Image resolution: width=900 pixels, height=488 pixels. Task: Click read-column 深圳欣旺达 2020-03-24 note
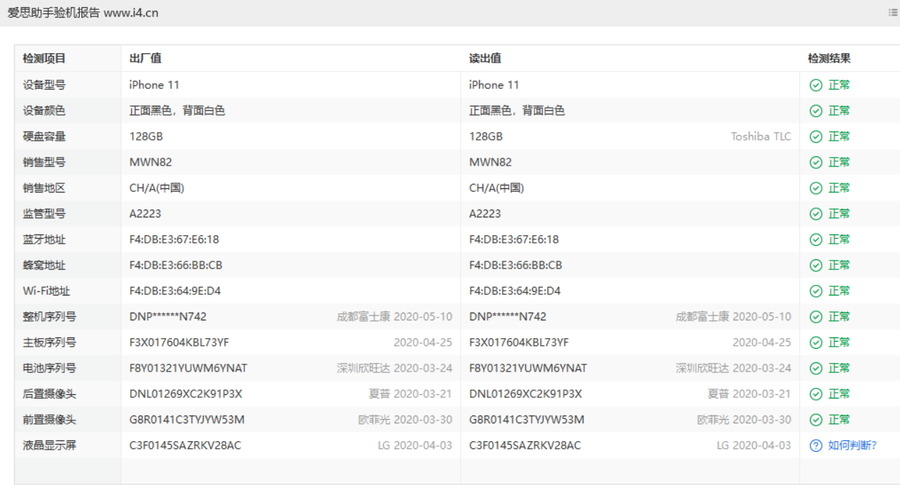tap(733, 368)
